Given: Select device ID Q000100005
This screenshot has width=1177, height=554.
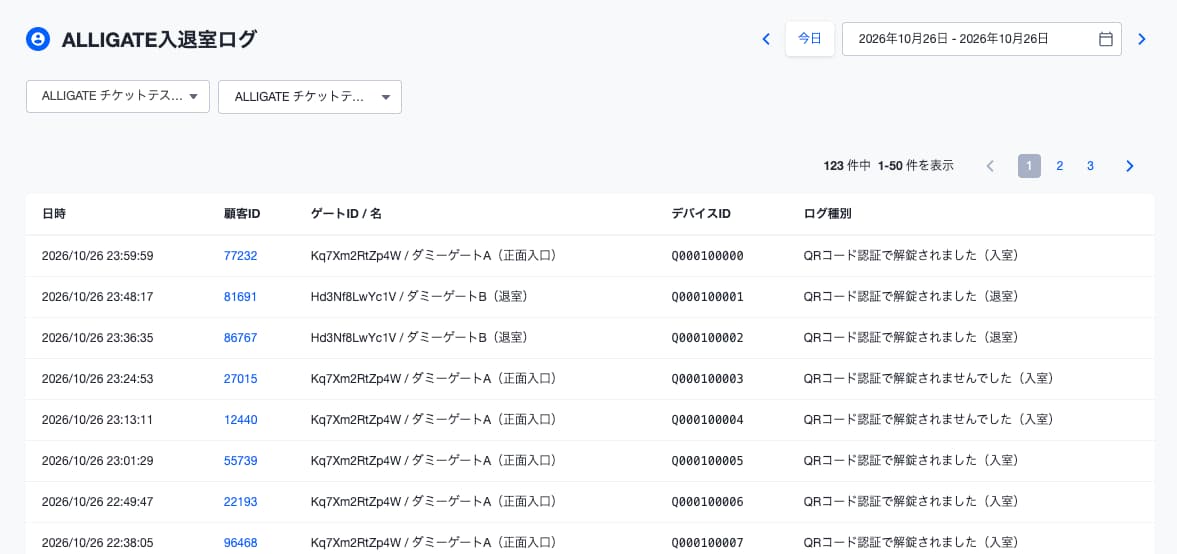Looking at the screenshot, I should [x=707, y=461].
